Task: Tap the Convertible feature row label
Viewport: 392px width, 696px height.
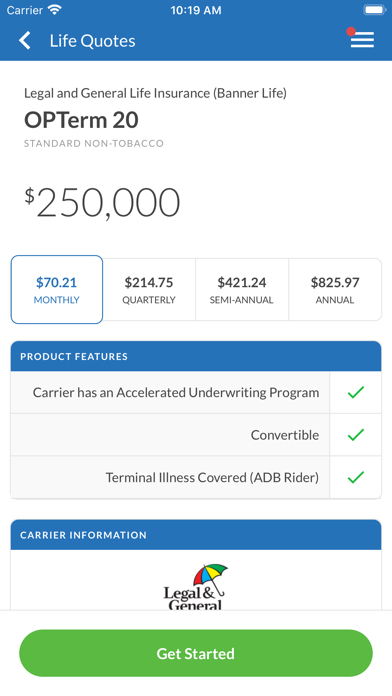Action: tap(285, 435)
